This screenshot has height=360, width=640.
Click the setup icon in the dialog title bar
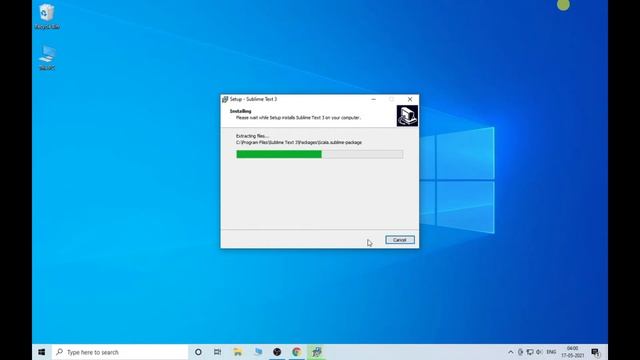pos(225,99)
